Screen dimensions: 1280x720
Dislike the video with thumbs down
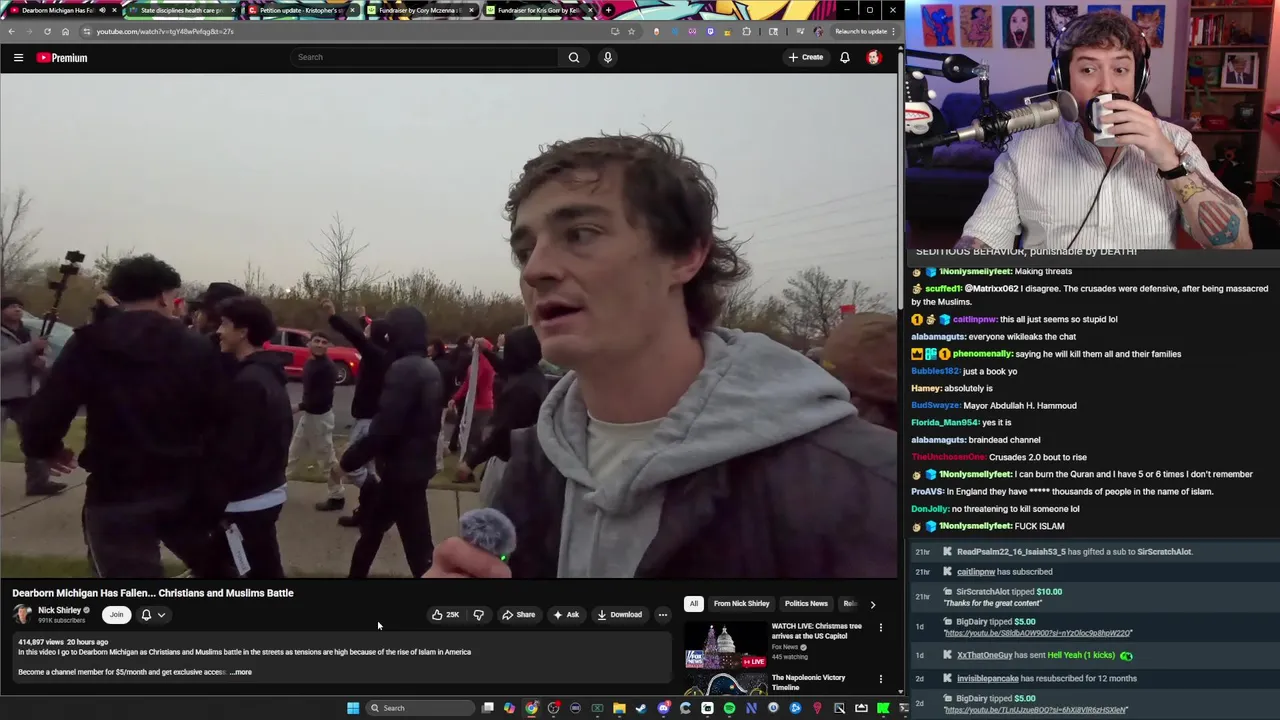[x=478, y=615]
